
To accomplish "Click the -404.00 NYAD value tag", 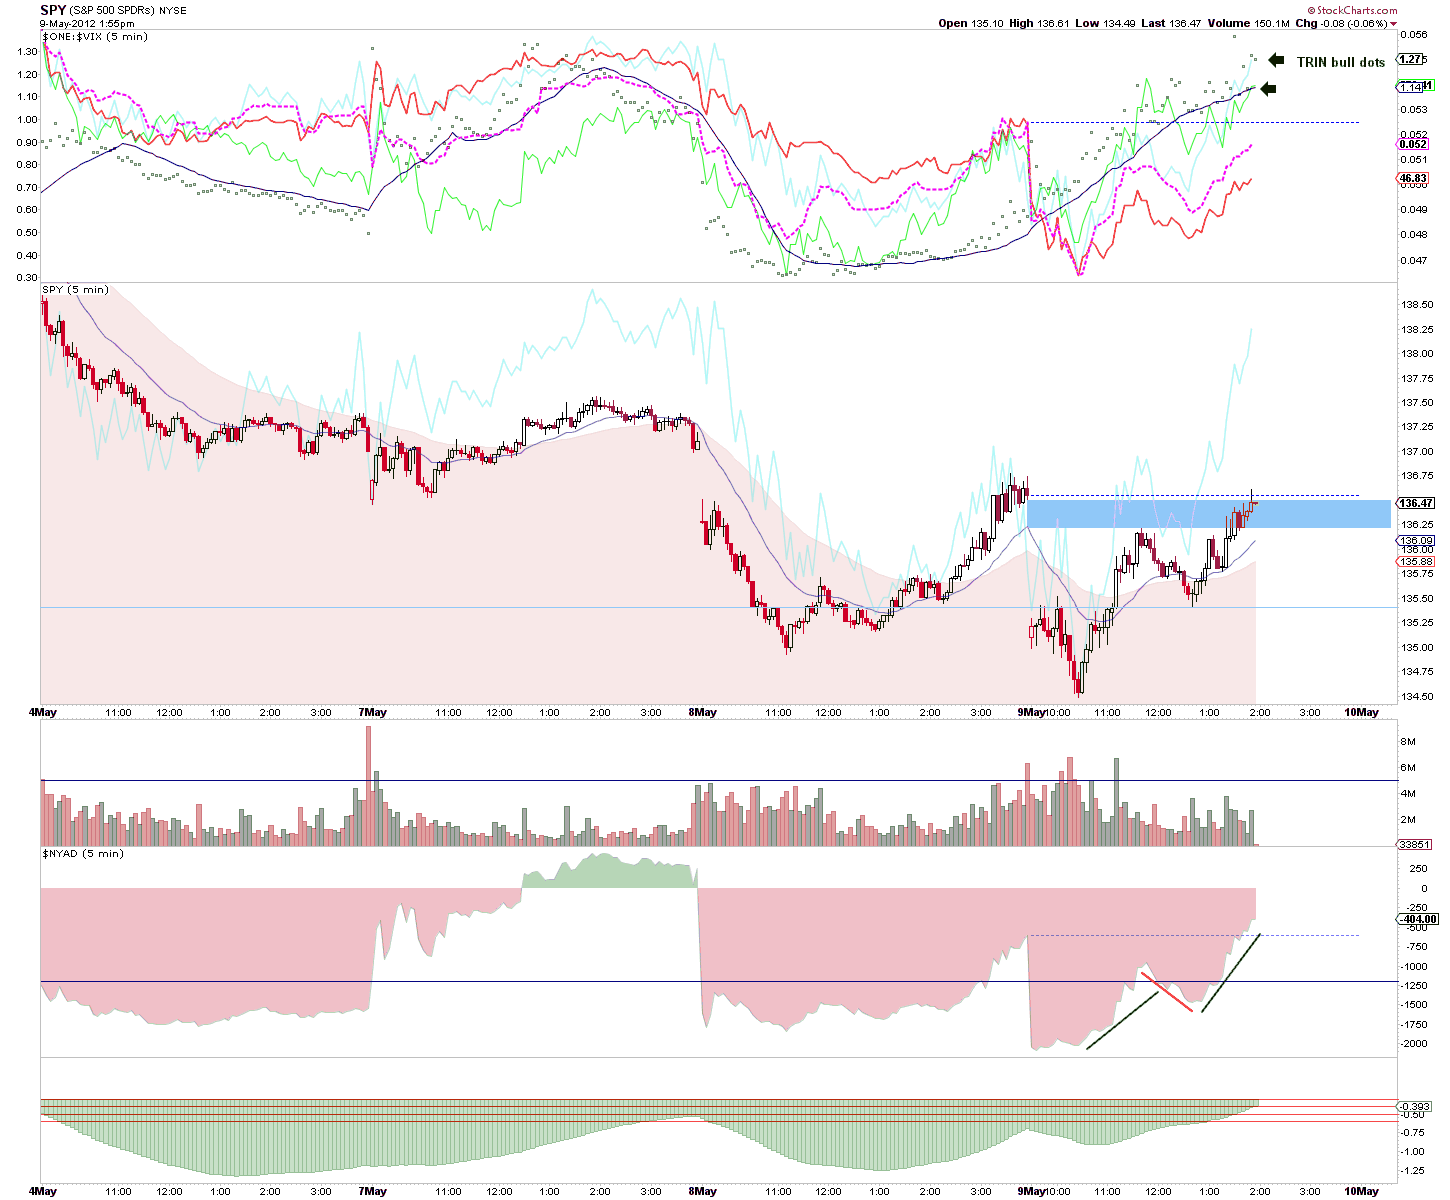I will pos(1418,919).
